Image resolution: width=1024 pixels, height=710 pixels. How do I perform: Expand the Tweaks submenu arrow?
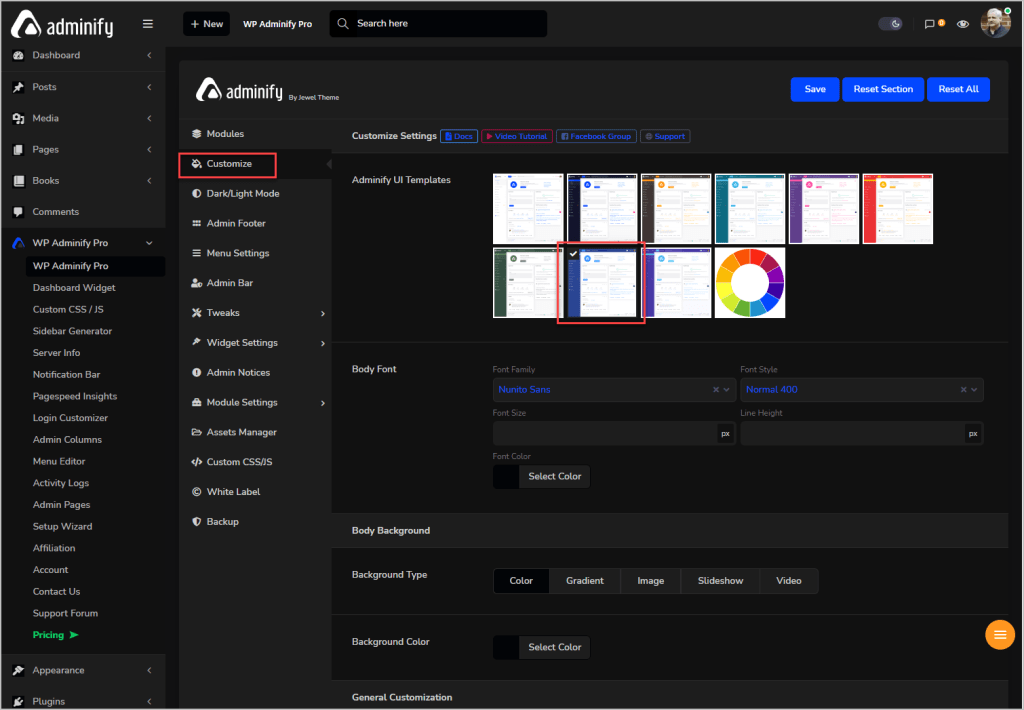pyautogui.click(x=323, y=314)
